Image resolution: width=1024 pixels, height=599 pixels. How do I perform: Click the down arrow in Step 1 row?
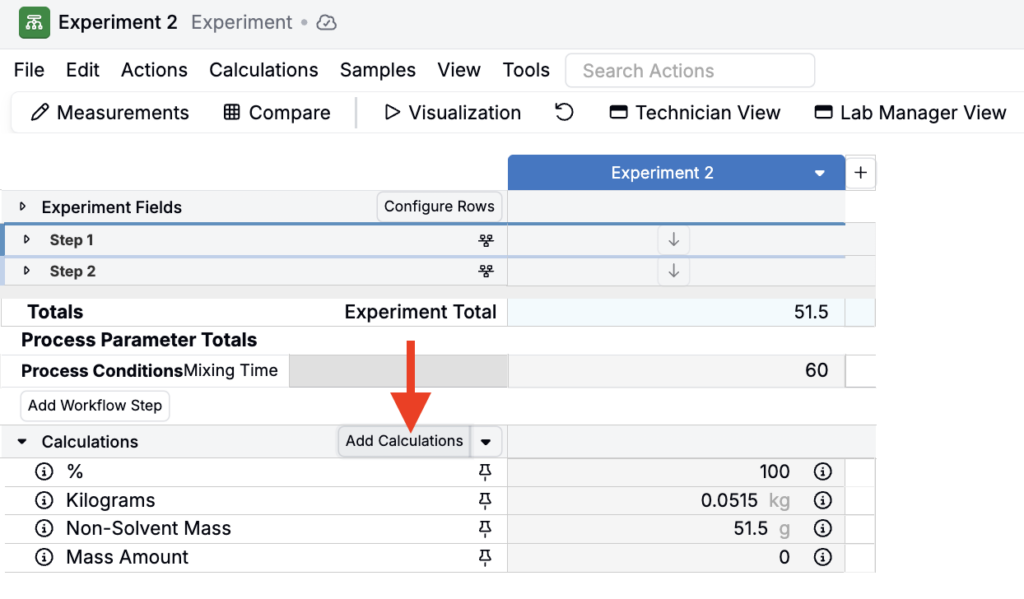pyautogui.click(x=673, y=240)
